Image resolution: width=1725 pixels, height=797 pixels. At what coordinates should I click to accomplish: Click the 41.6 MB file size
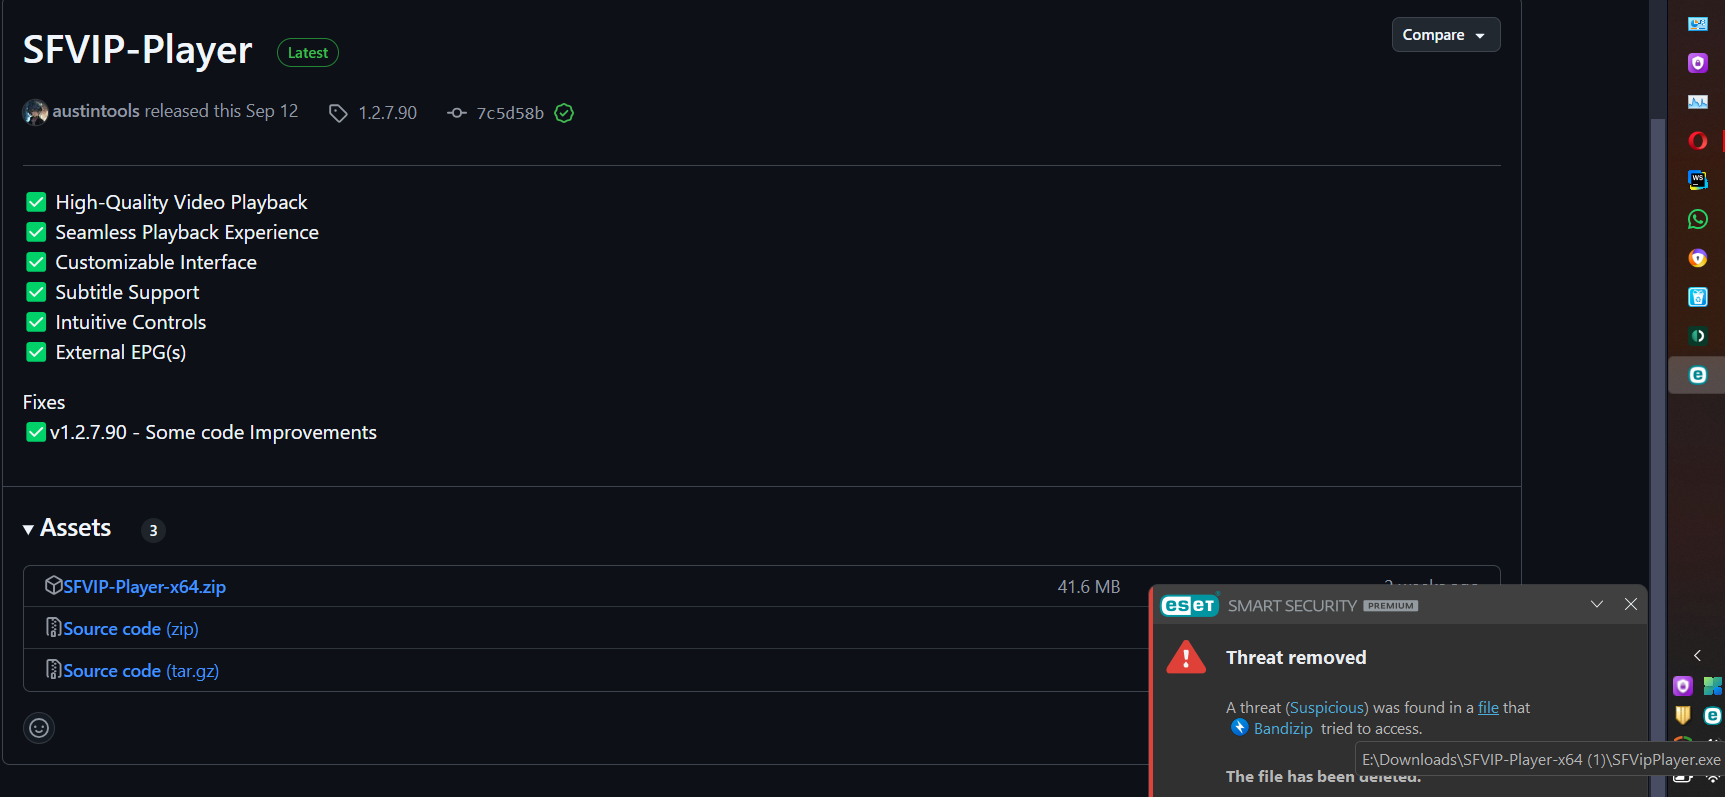(1089, 587)
